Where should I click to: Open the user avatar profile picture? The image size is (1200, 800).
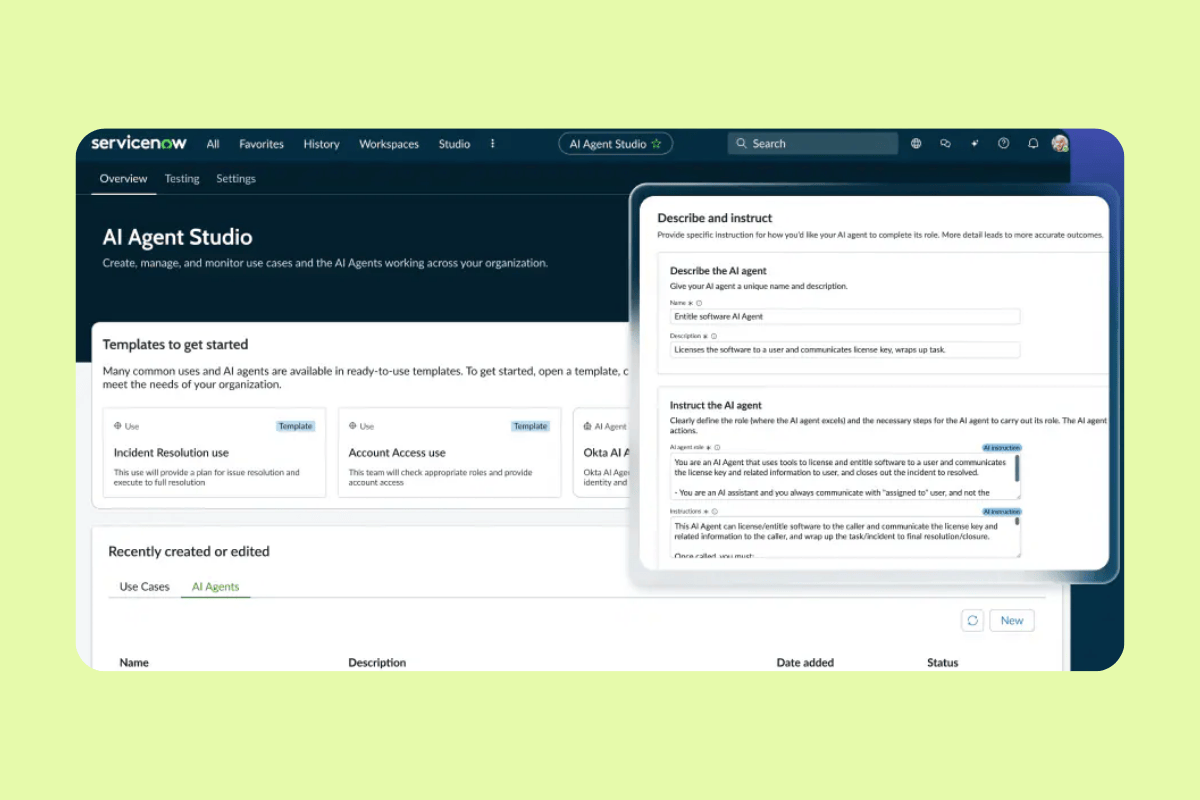[1060, 143]
